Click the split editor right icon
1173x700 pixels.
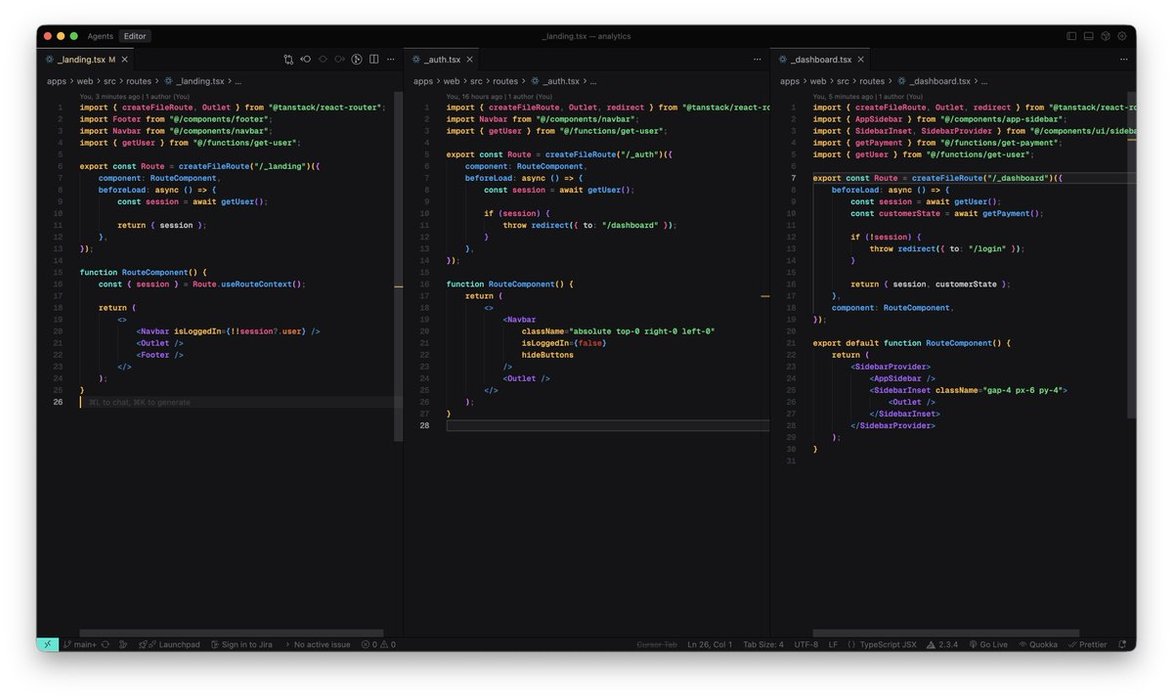coord(374,60)
